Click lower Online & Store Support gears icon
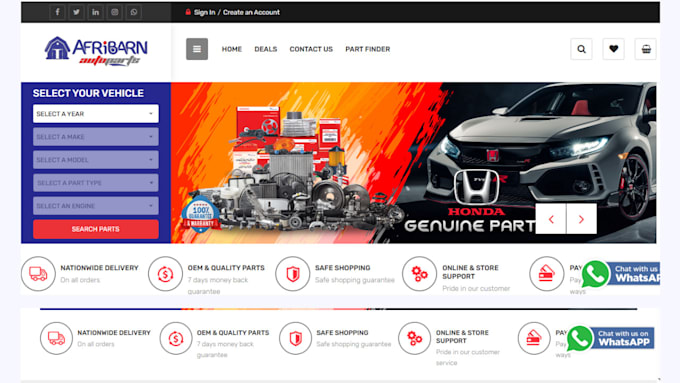680x383 pixels. (x=415, y=338)
